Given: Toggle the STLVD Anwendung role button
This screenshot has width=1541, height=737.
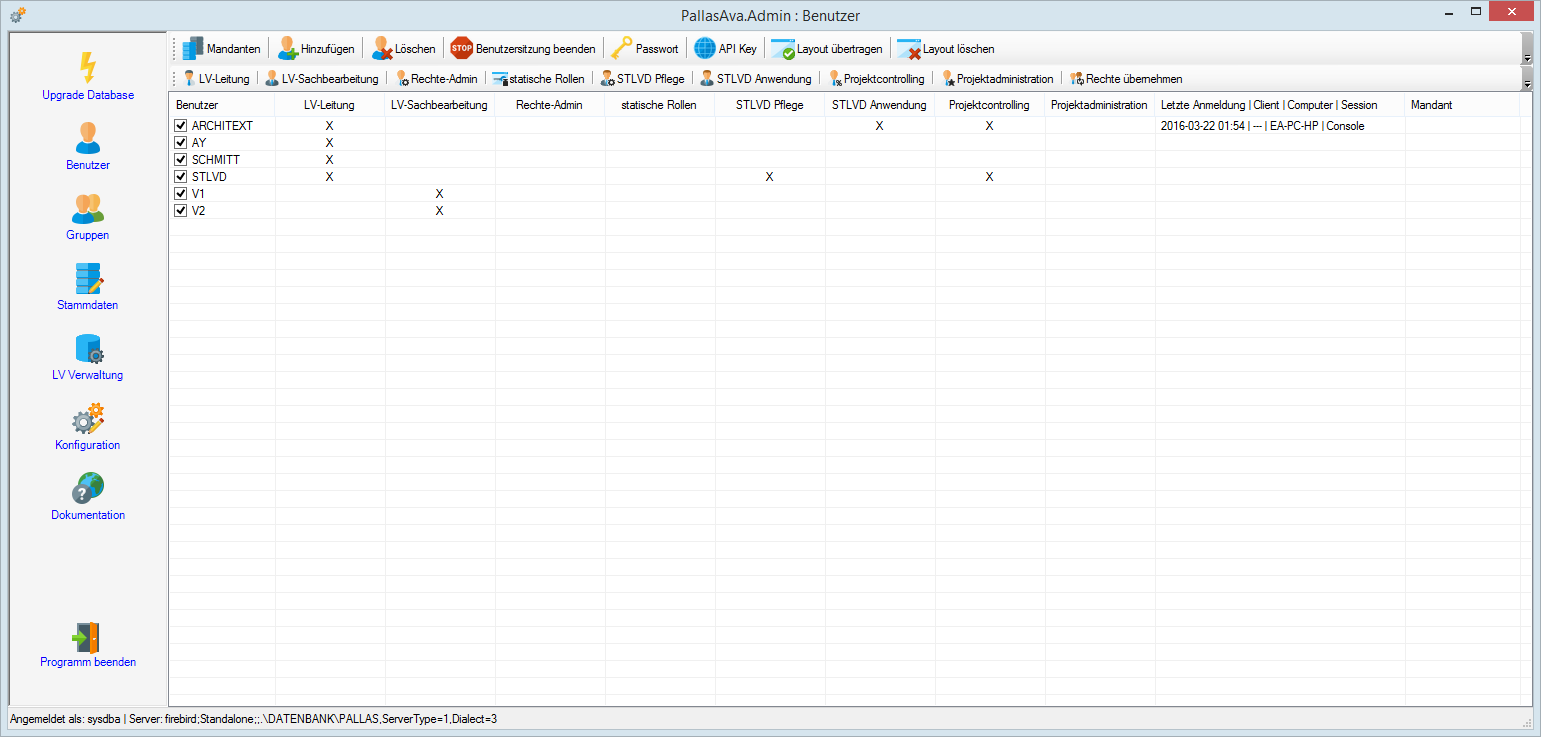Looking at the screenshot, I should [x=755, y=78].
